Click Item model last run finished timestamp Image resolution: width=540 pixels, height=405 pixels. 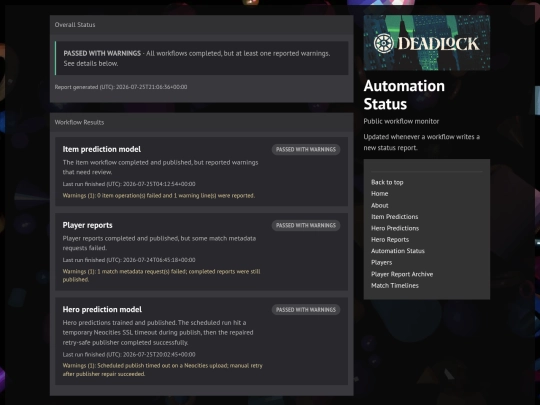click(129, 184)
